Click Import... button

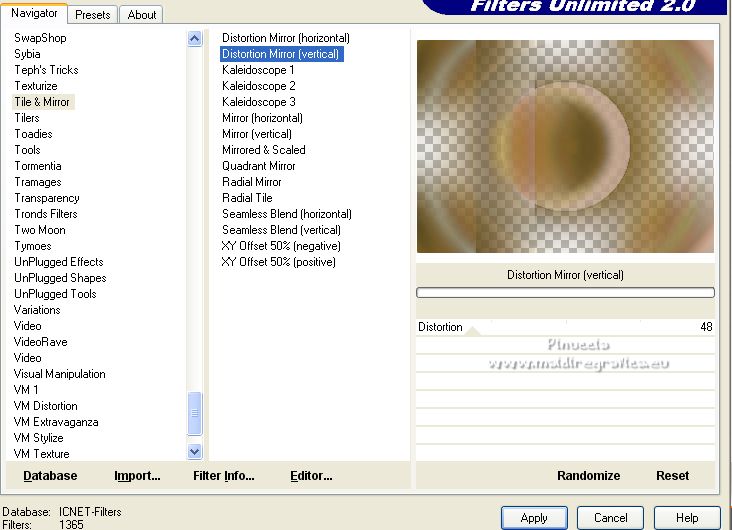coord(137,475)
